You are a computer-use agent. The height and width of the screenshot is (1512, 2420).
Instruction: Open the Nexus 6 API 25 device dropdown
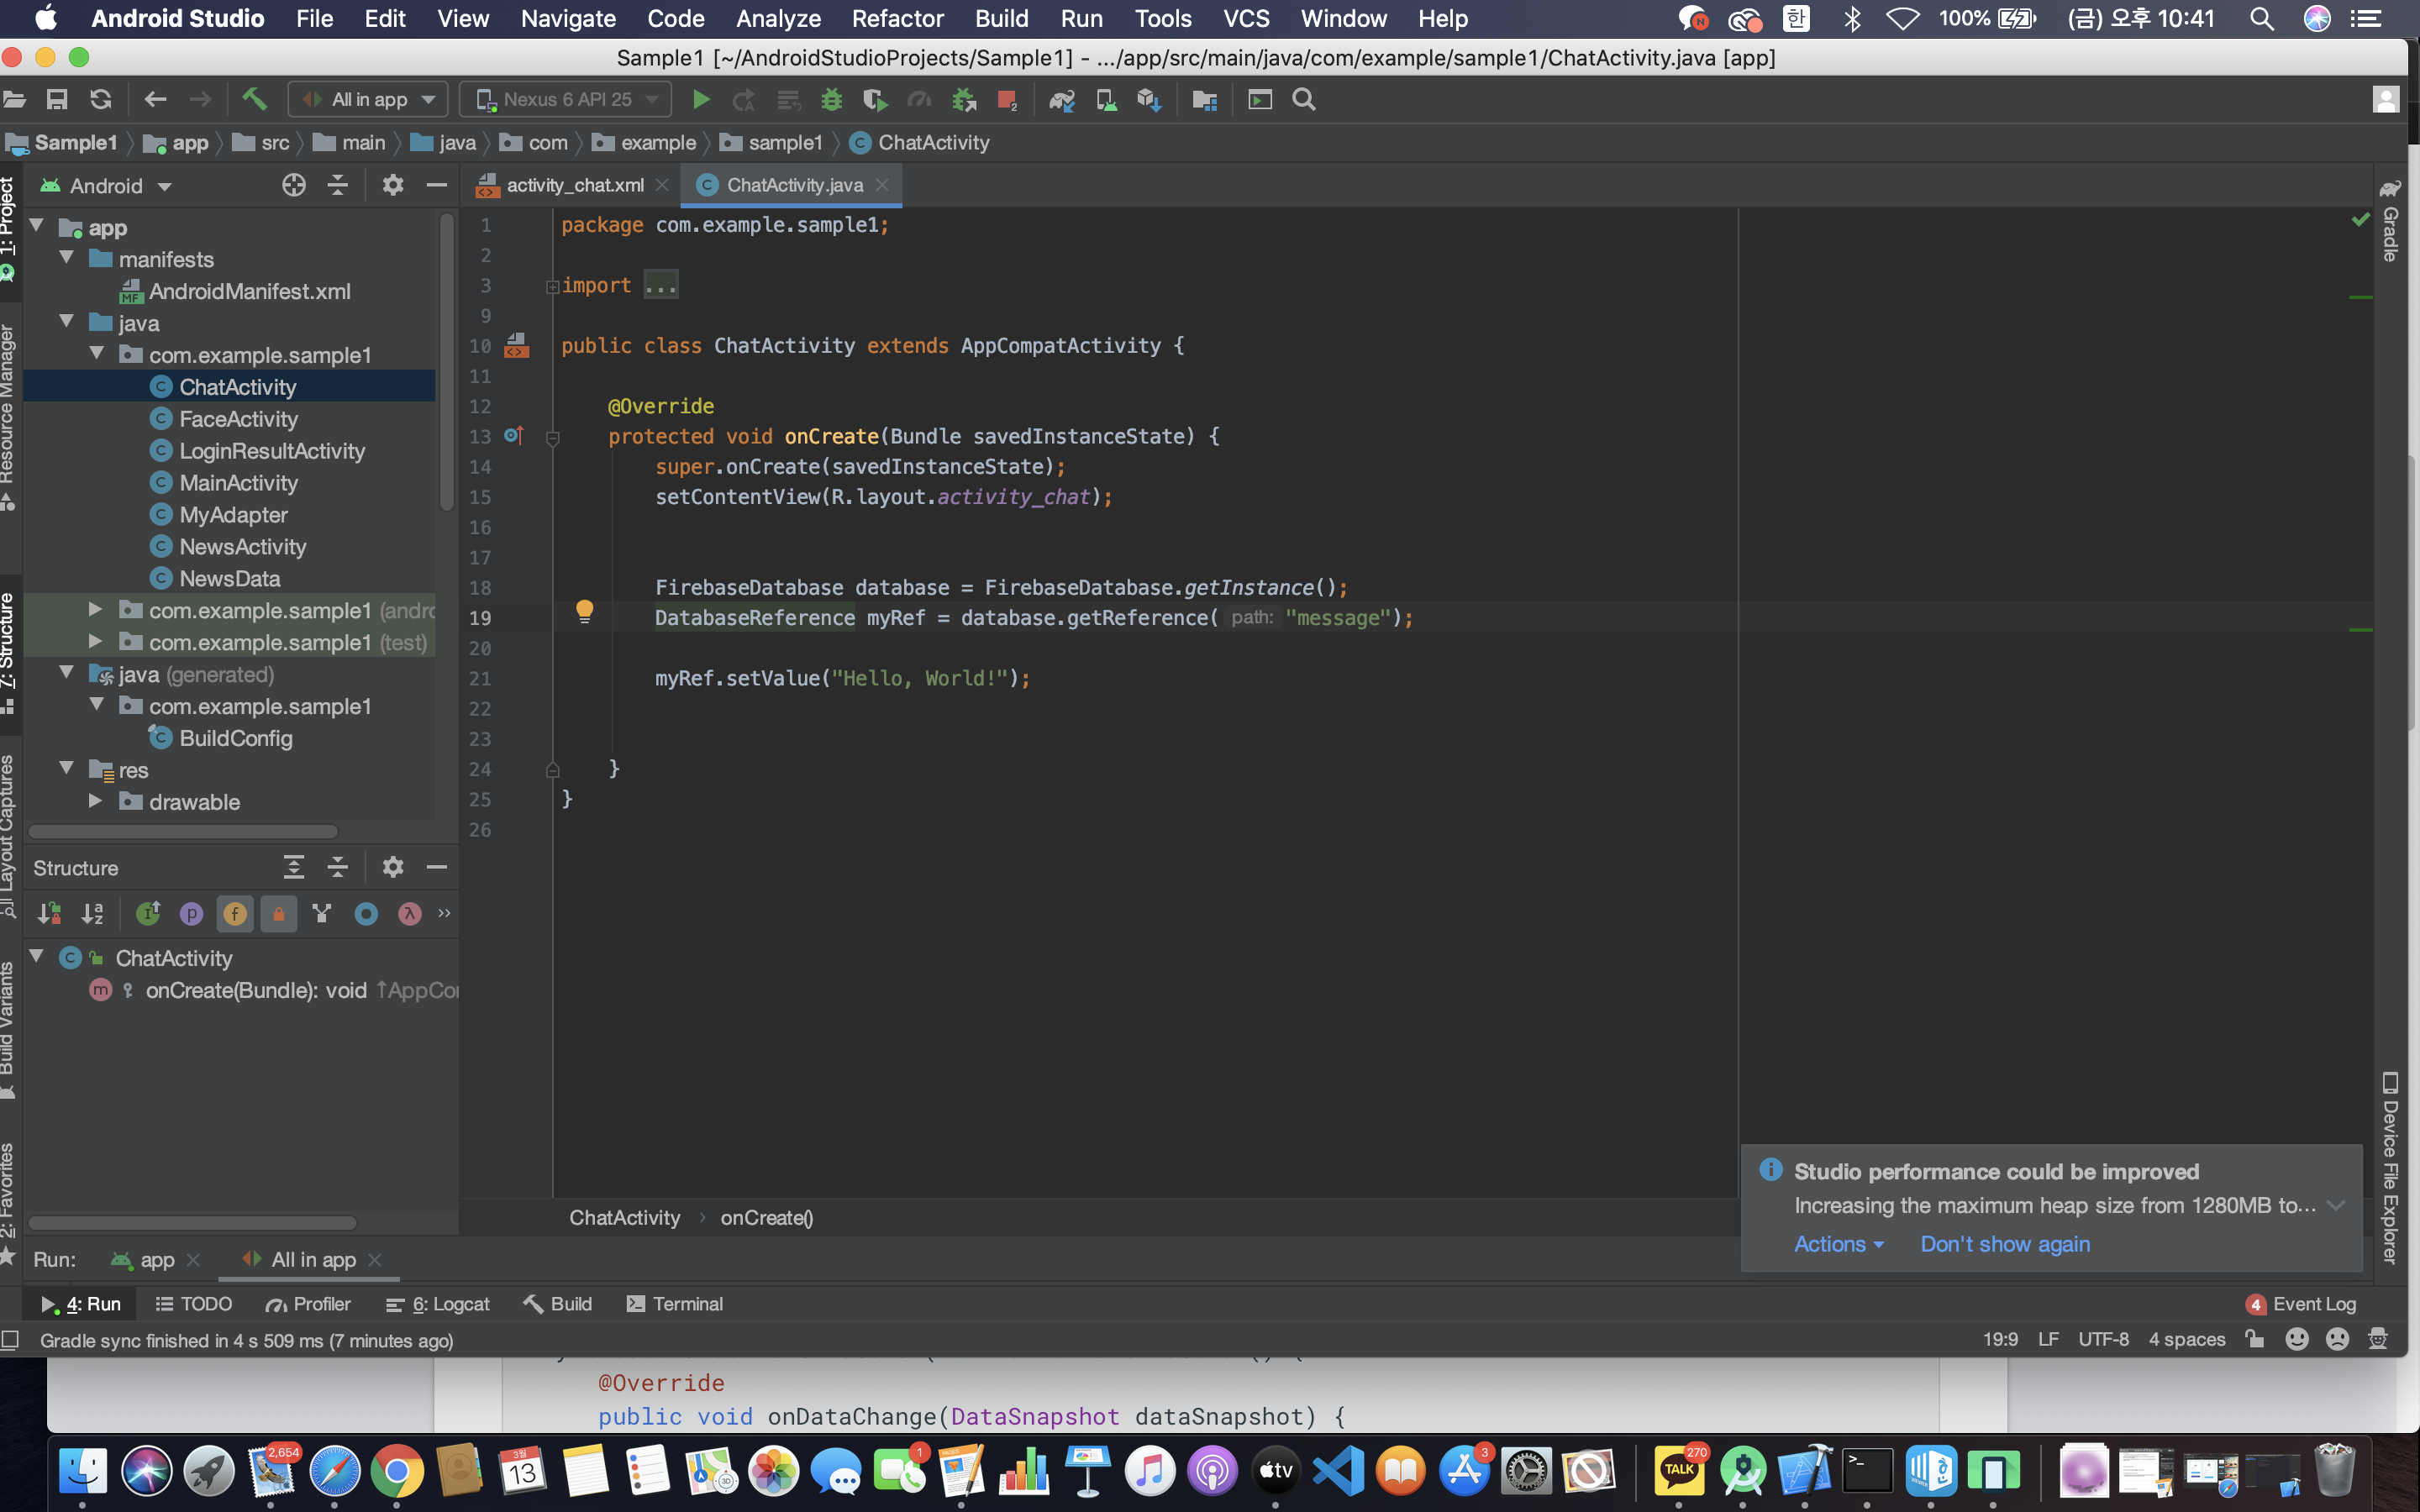click(566, 99)
